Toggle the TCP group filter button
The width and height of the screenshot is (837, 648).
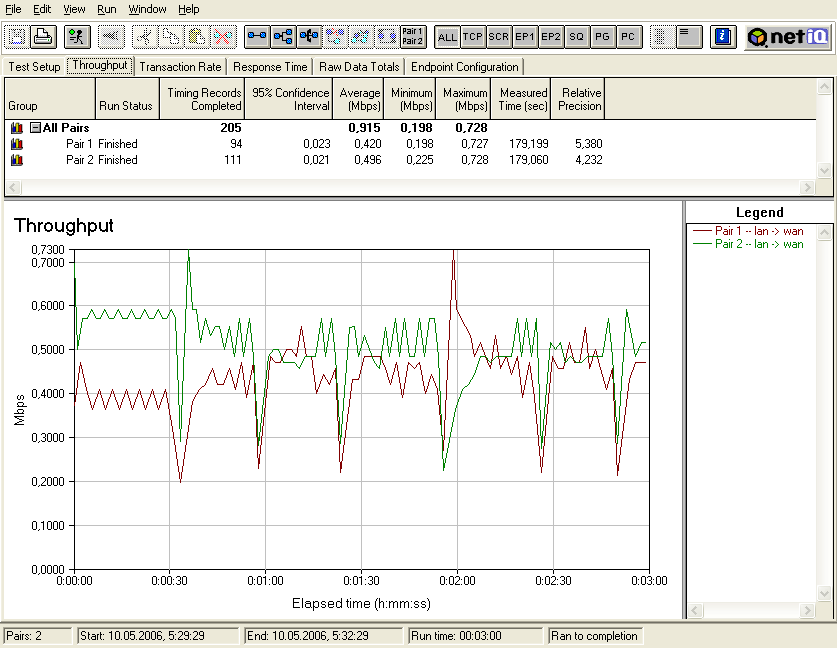coord(473,37)
